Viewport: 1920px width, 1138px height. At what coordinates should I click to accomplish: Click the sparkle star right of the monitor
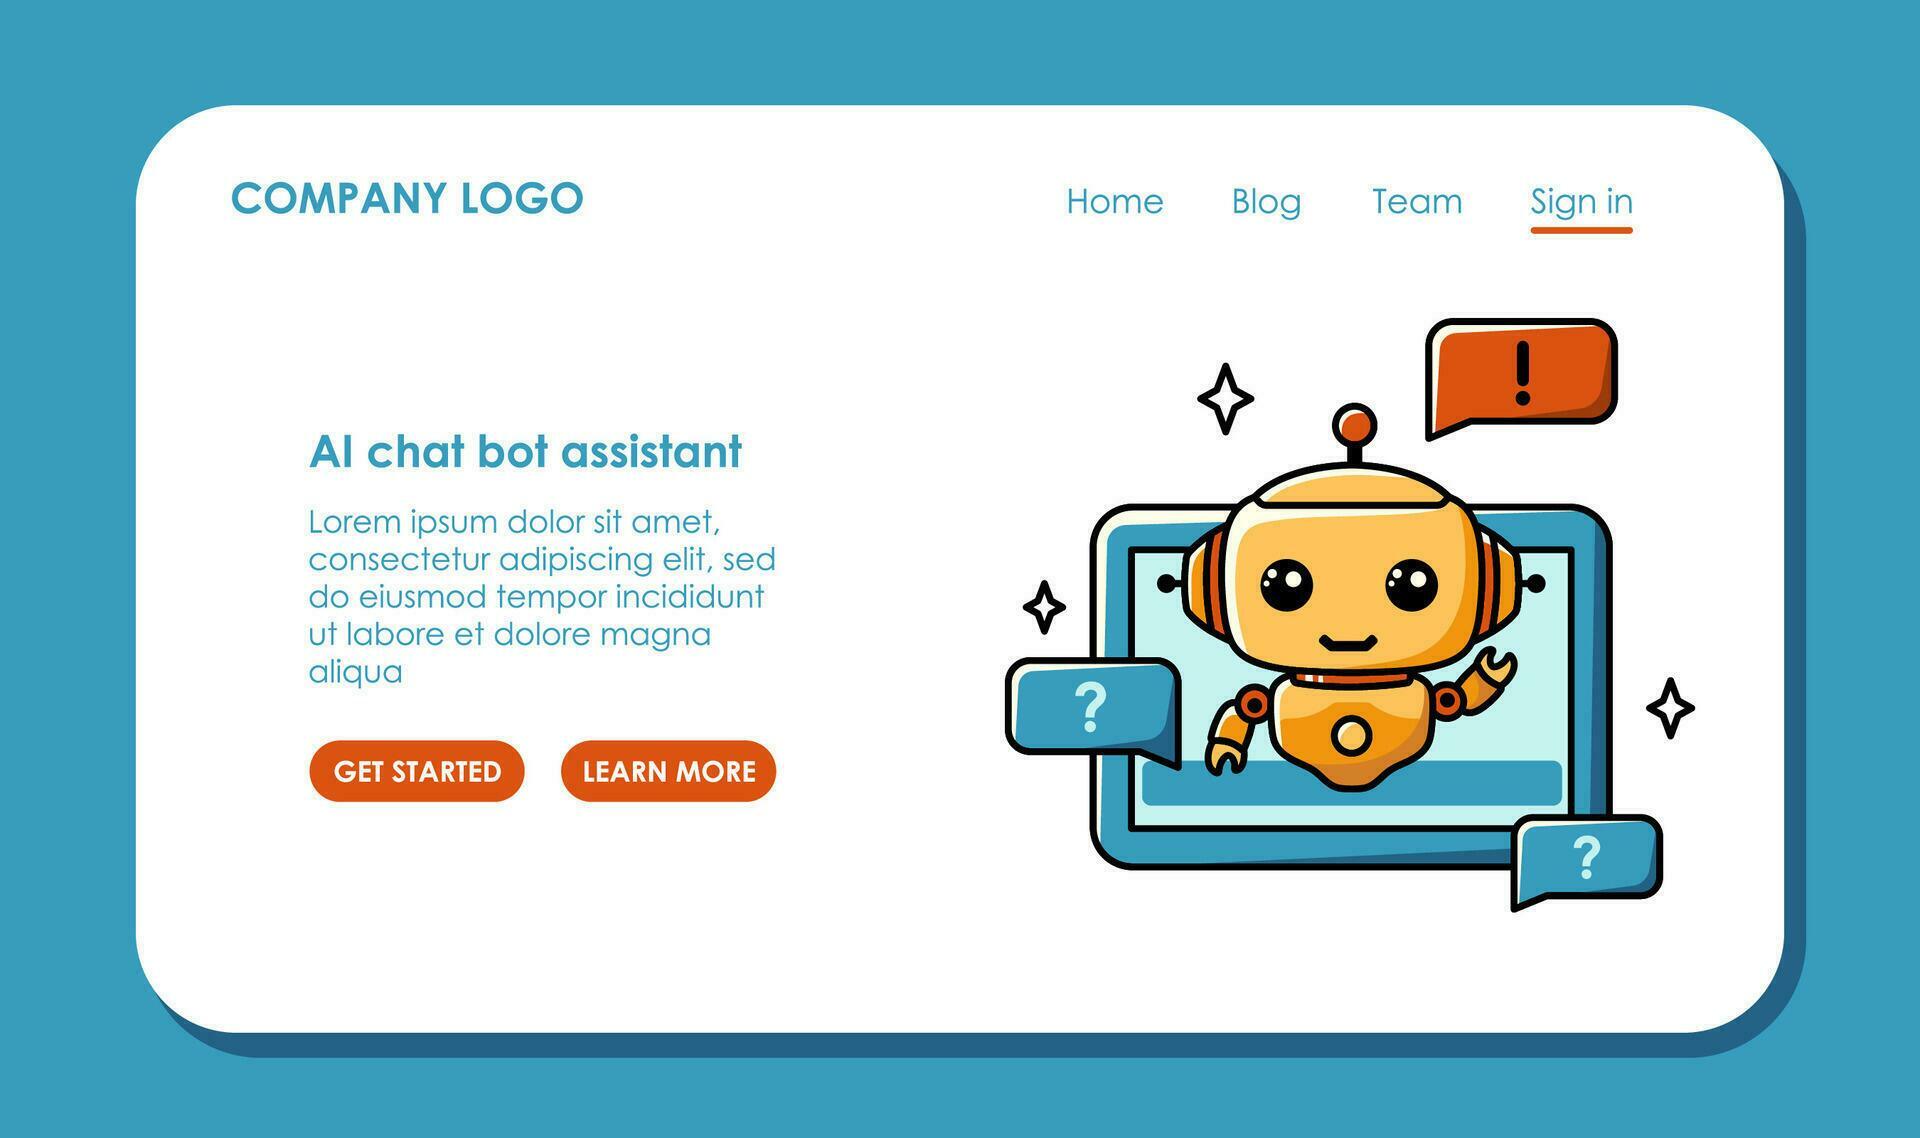pyautogui.click(x=1670, y=708)
